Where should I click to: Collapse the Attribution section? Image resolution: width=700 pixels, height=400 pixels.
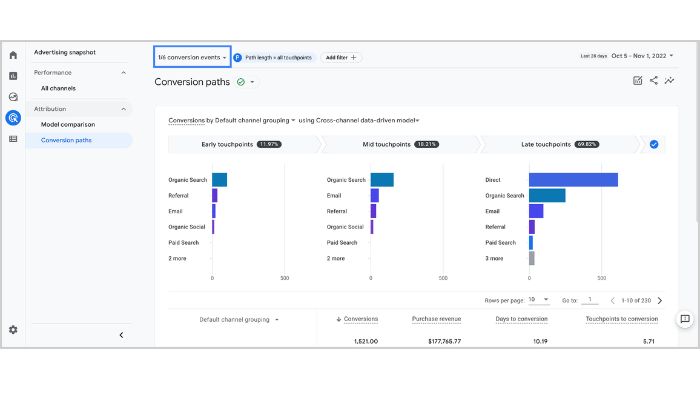[x=123, y=109]
